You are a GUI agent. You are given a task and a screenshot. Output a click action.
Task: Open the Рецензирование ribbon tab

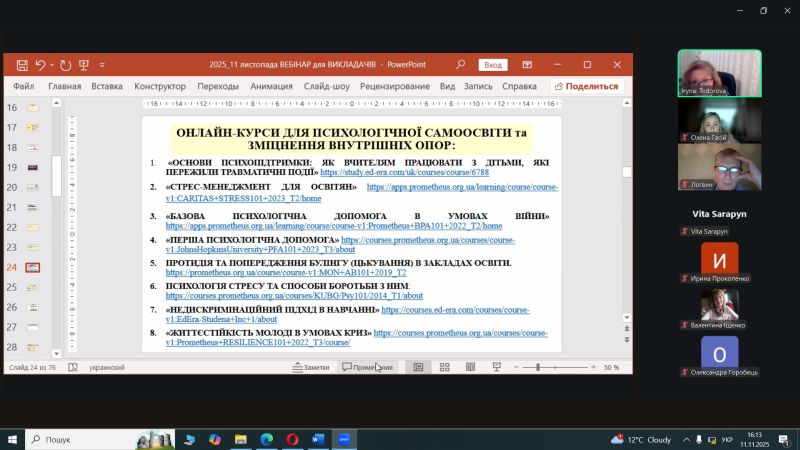point(395,86)
